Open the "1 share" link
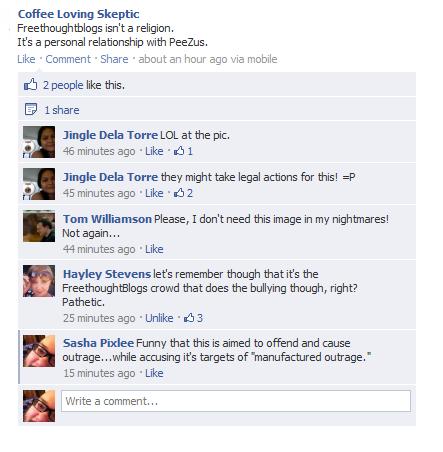 62,110
